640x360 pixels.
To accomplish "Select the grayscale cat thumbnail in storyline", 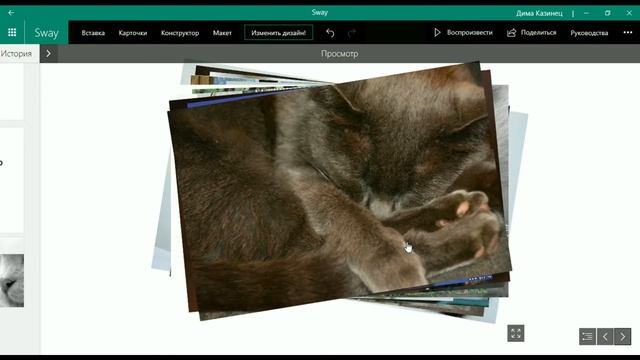I will click(x=12, y=280).
